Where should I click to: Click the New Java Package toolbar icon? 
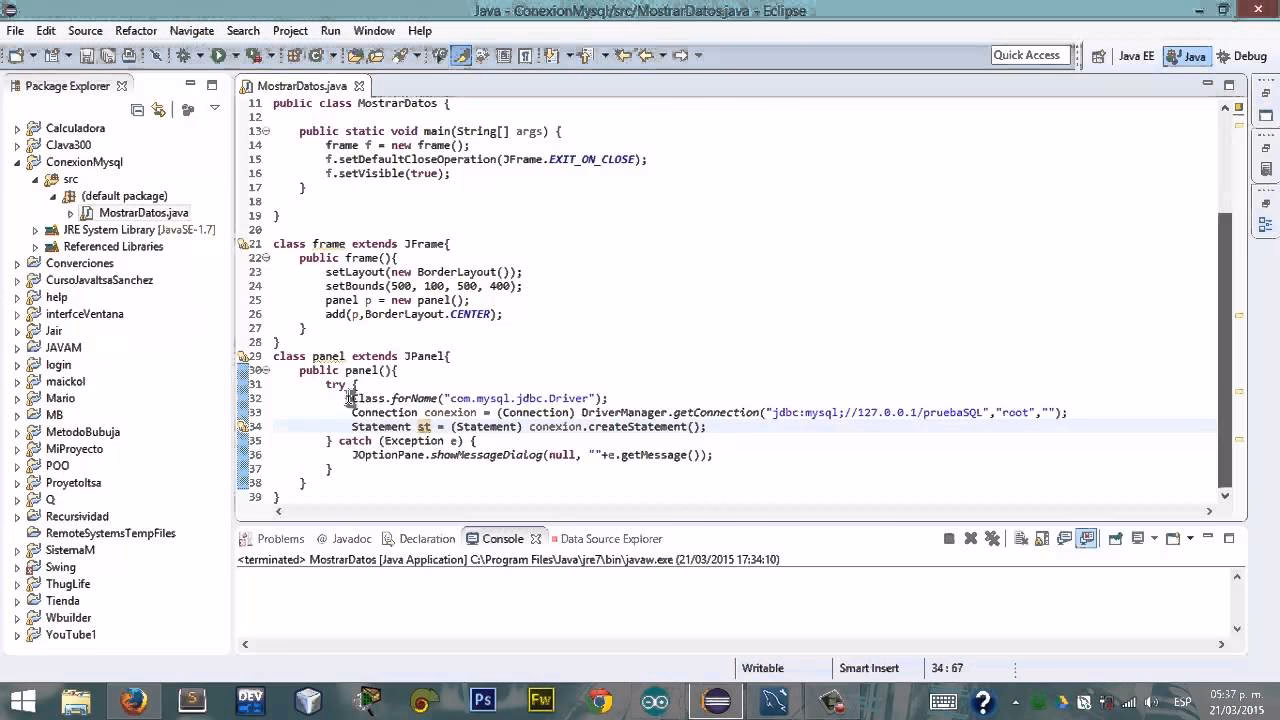point(293,55)
